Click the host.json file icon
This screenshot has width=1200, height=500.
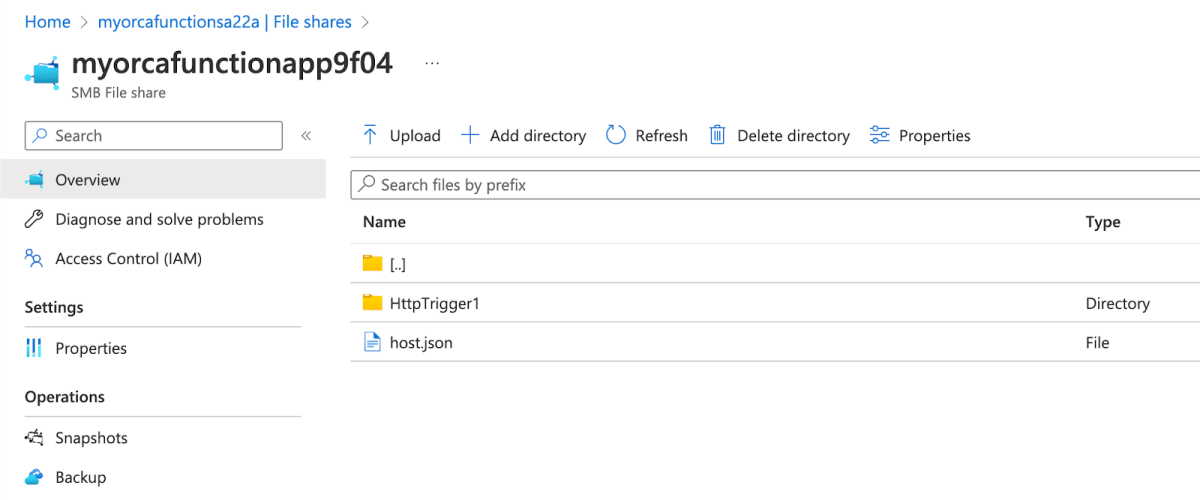coord(373,342)
